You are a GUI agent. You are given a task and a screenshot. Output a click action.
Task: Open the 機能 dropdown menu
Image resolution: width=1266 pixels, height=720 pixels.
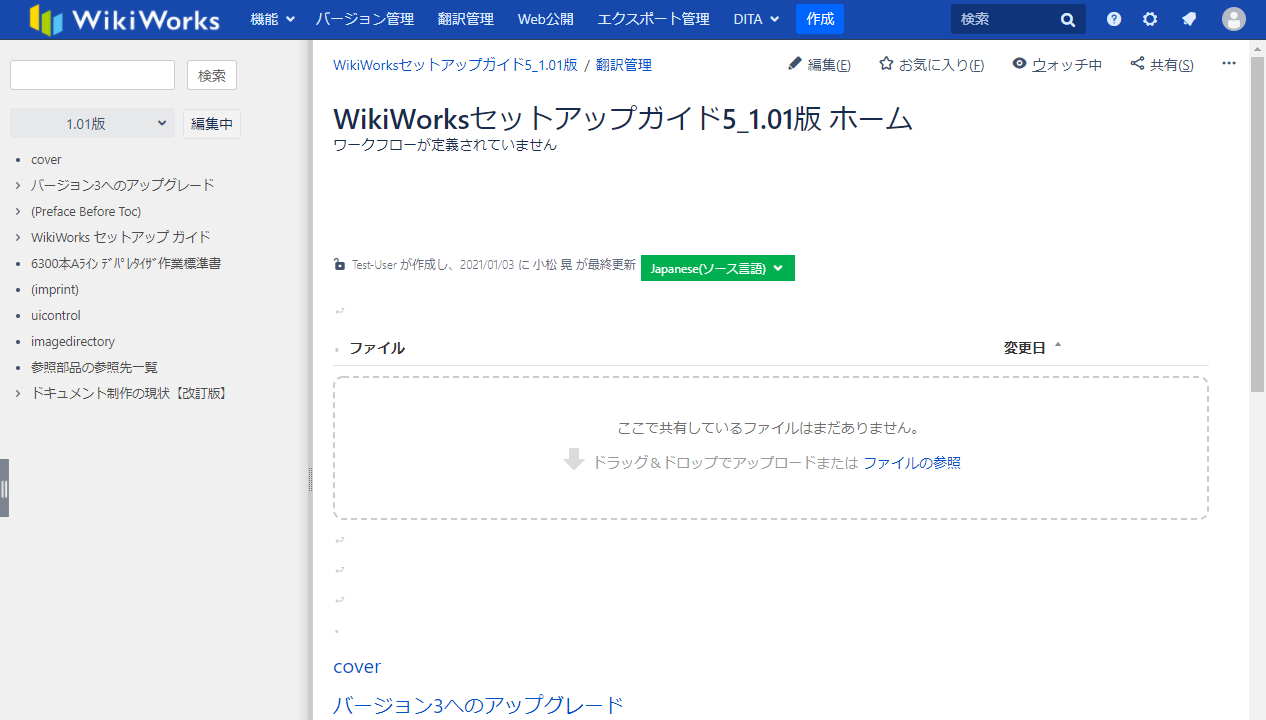[273, 19]
